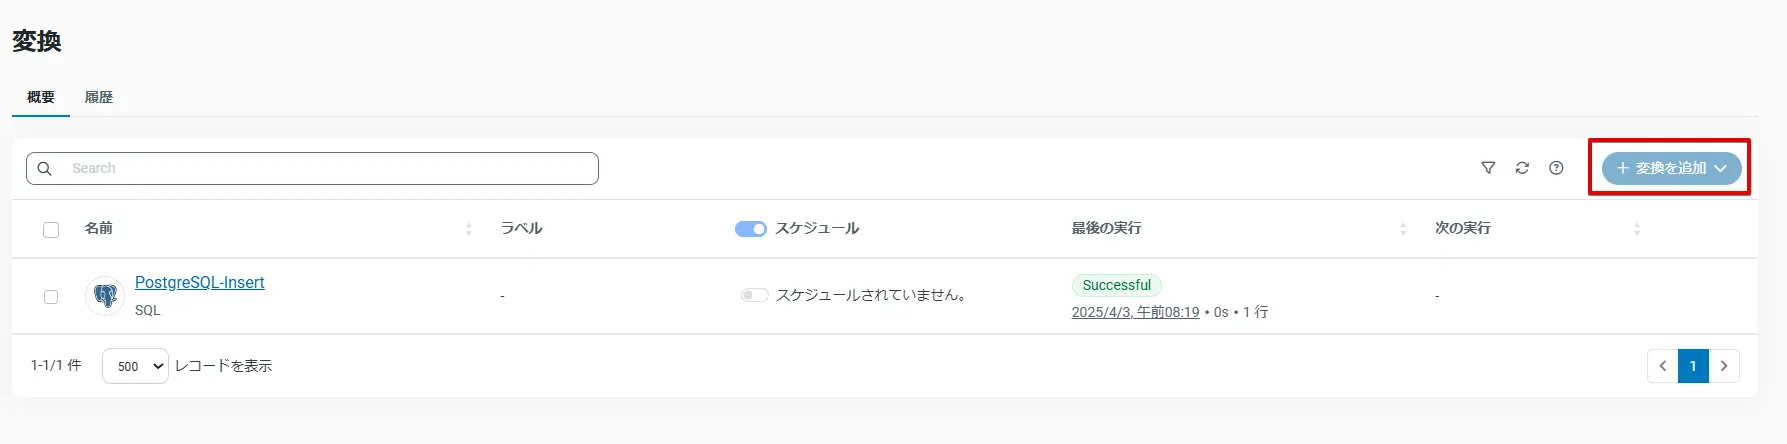Toggle the スケジュール header switch
The height and width of the screenshot is (444, 1787).
coord(750,229)
